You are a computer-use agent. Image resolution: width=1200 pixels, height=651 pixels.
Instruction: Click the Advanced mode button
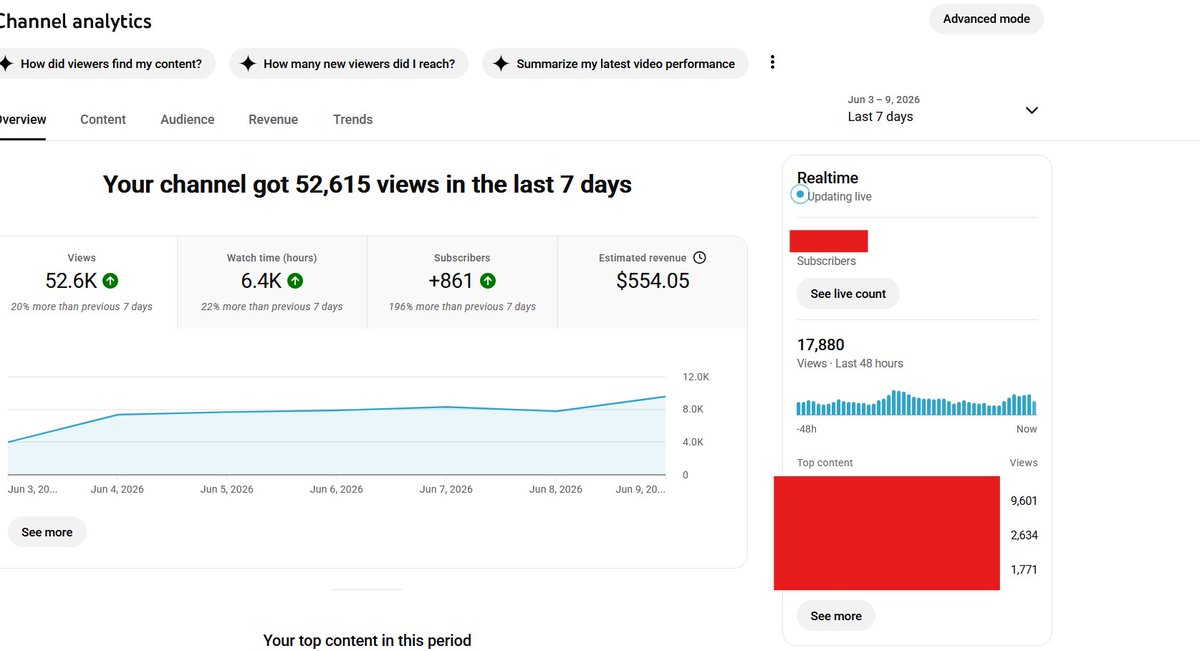[x=986, y=19]
